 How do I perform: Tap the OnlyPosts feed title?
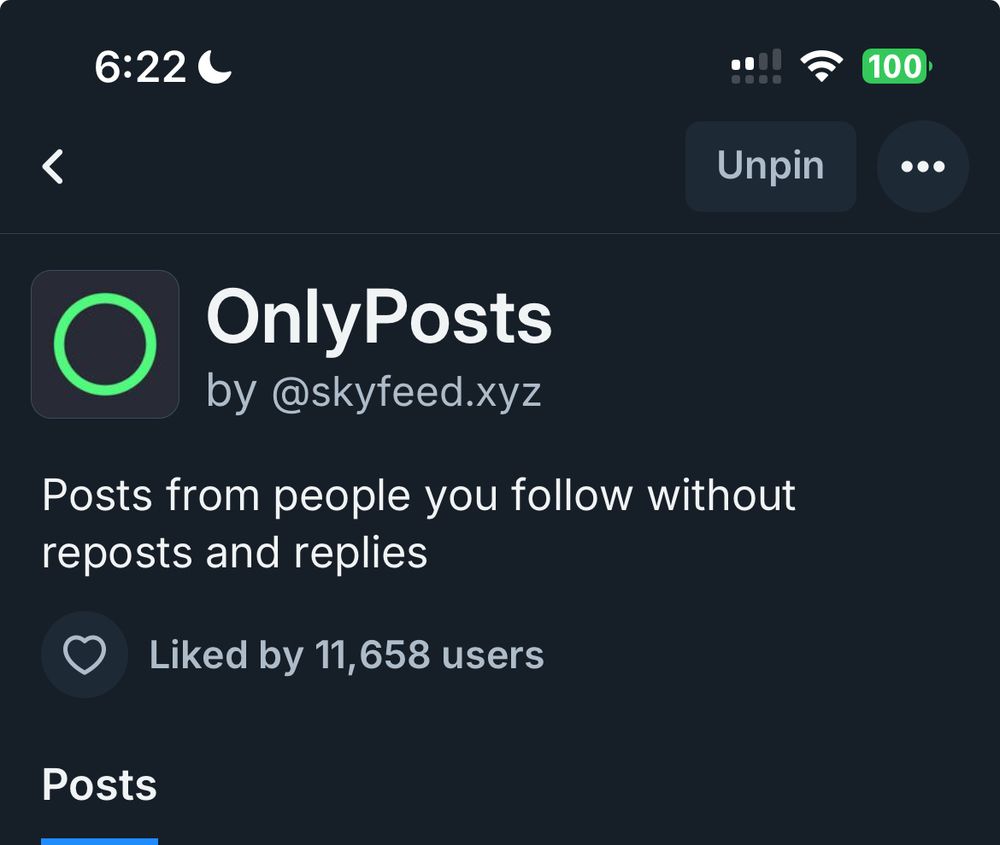point(379,319)
